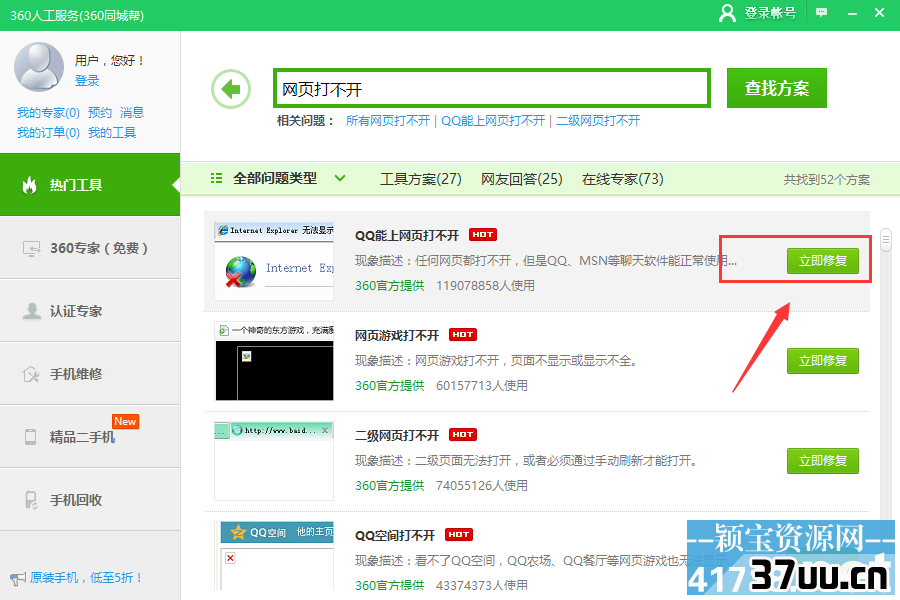
Task: Click the megaphone icon at bottom left
Action: [x=17, y=578]
